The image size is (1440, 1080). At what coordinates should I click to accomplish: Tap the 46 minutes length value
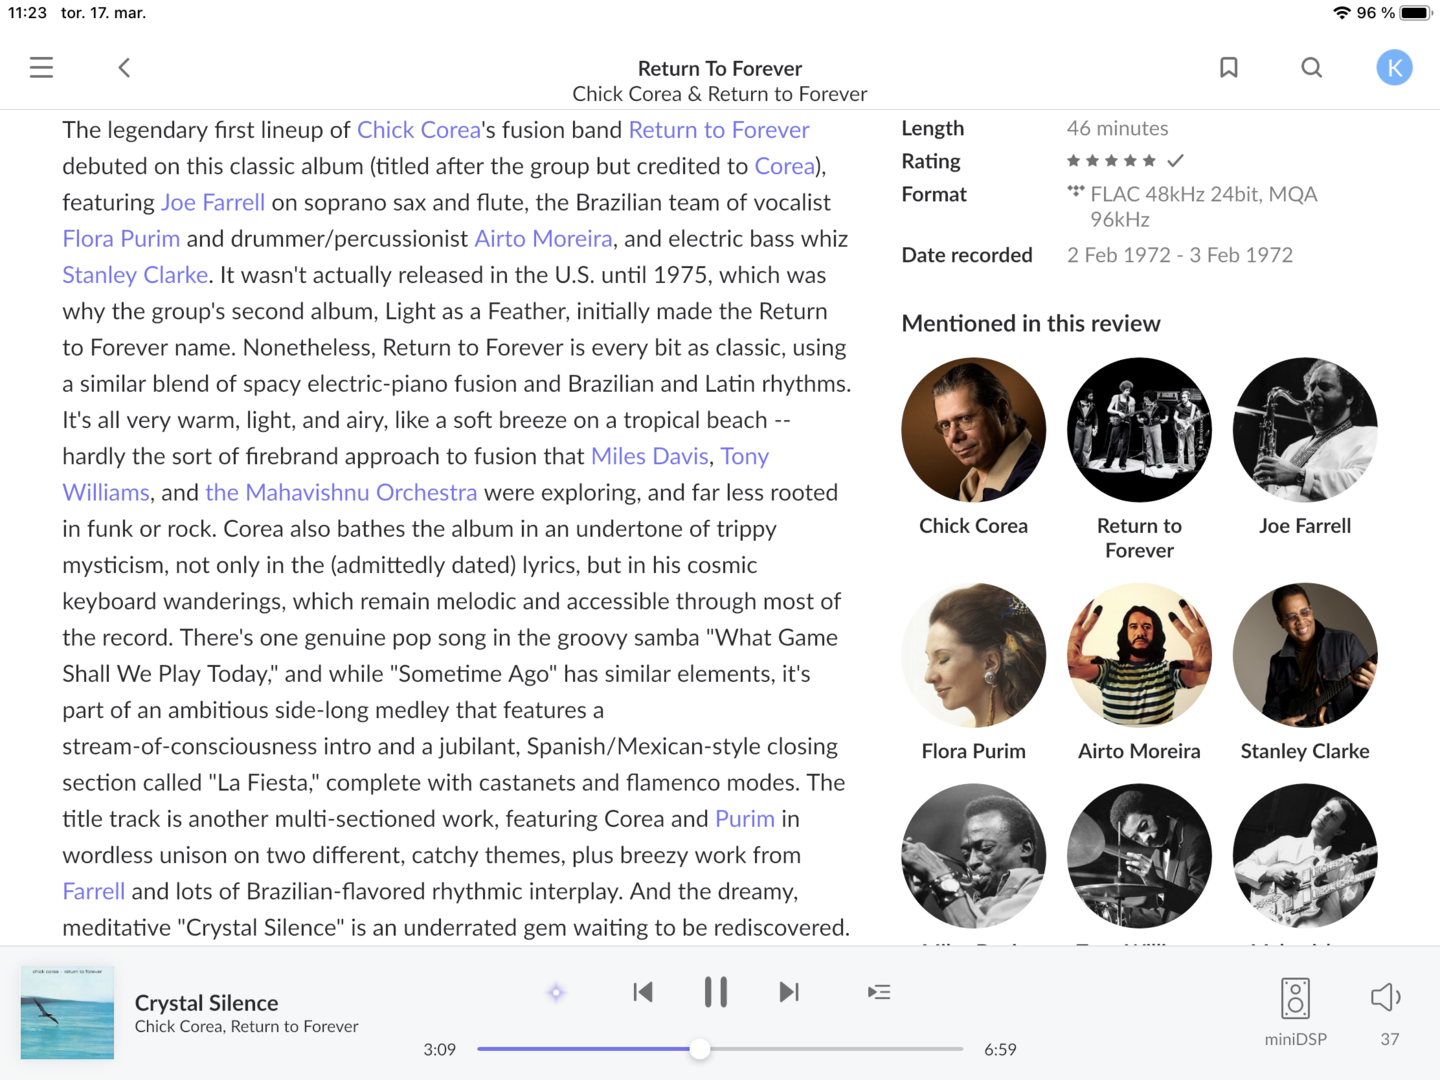[x=1118, y=128]
